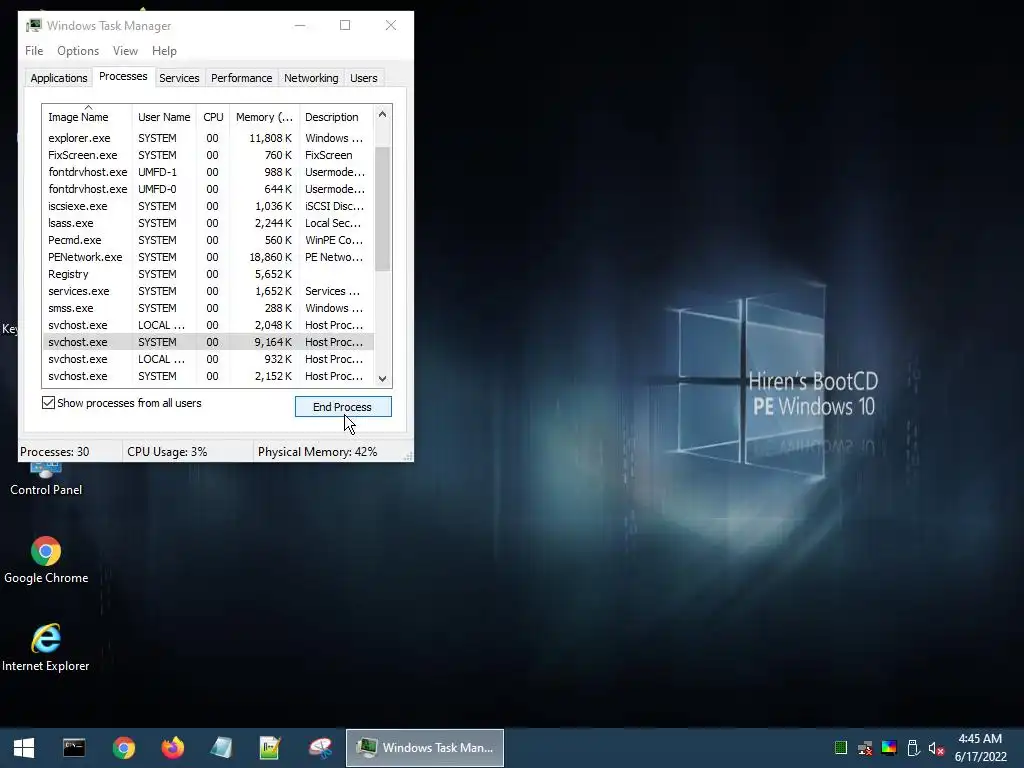The width and height of the screenshot is (1024, 768).
Task: Switch to the Users tab
Action: point(364,78)
